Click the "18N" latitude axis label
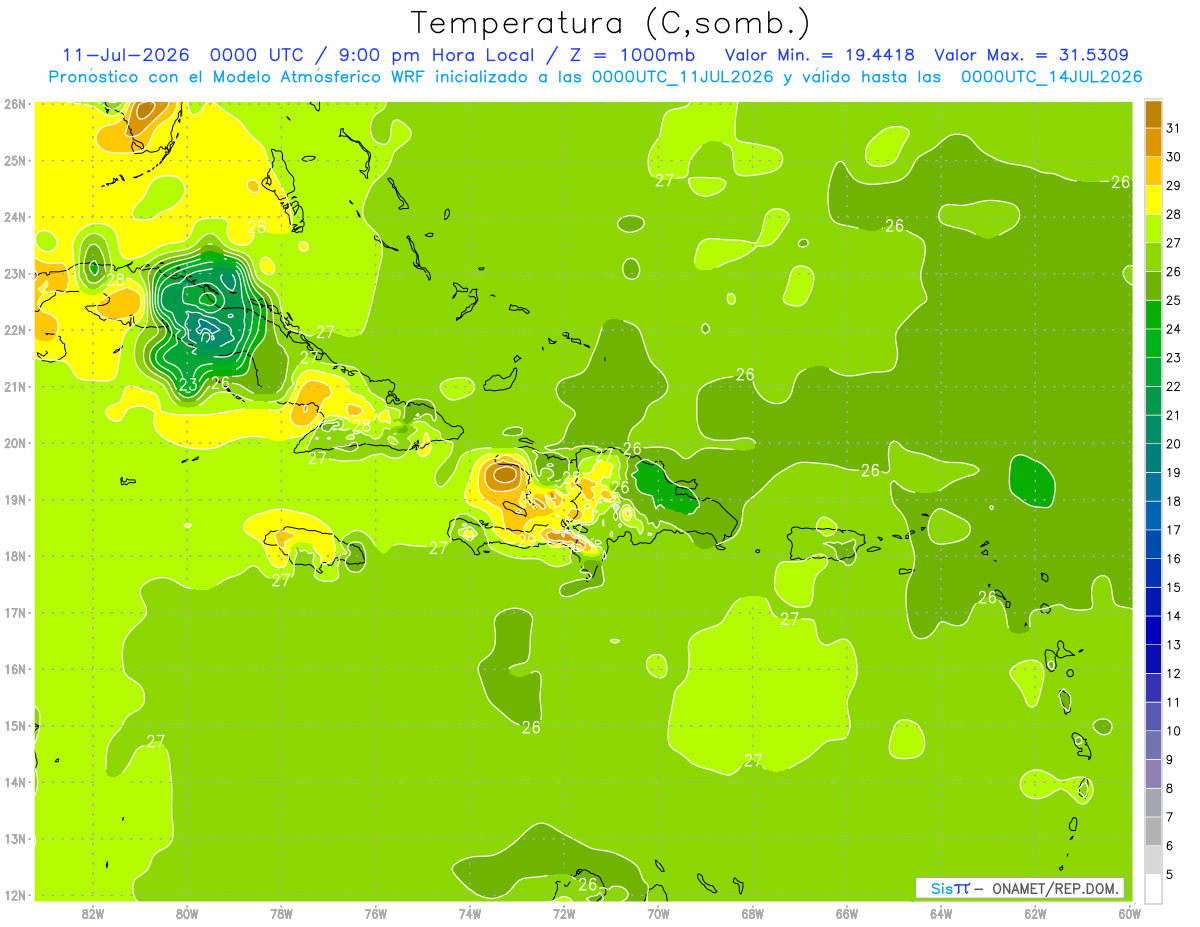The image size is (1200, 927). (14, 556)
